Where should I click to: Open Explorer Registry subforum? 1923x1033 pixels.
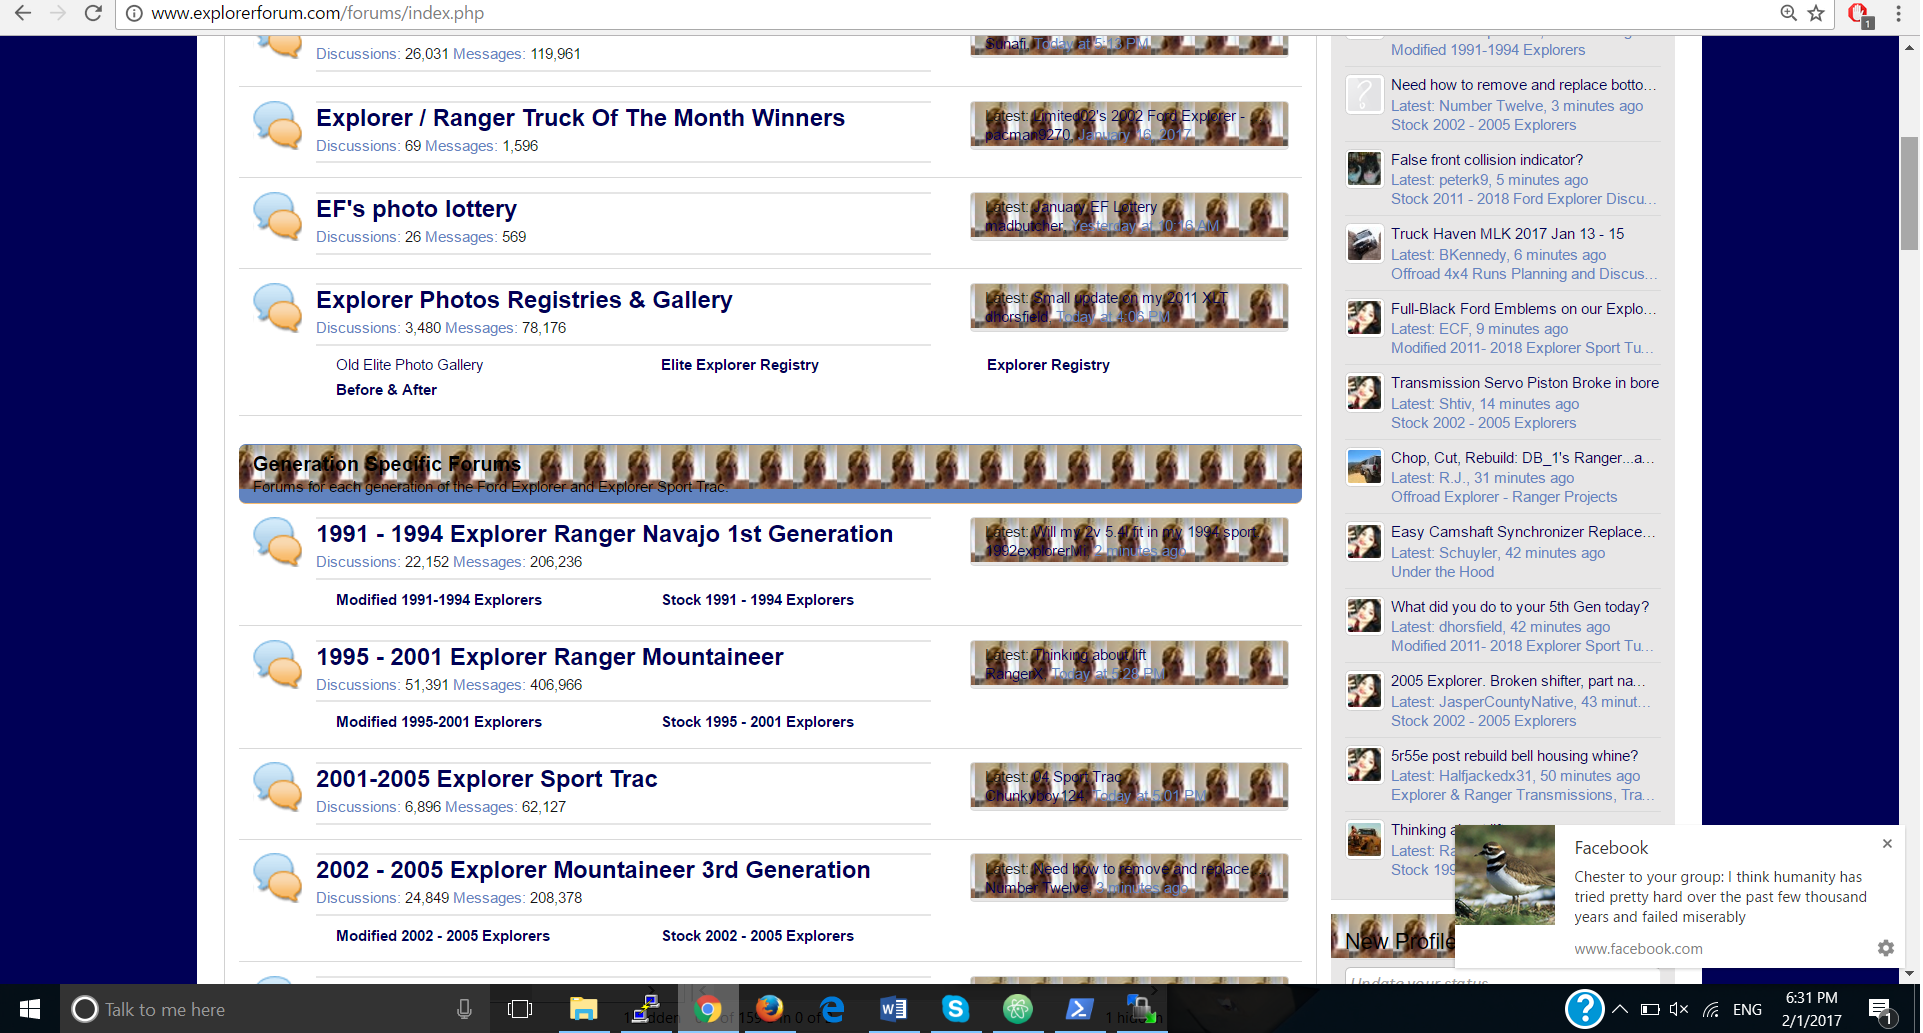point(1048,365)
